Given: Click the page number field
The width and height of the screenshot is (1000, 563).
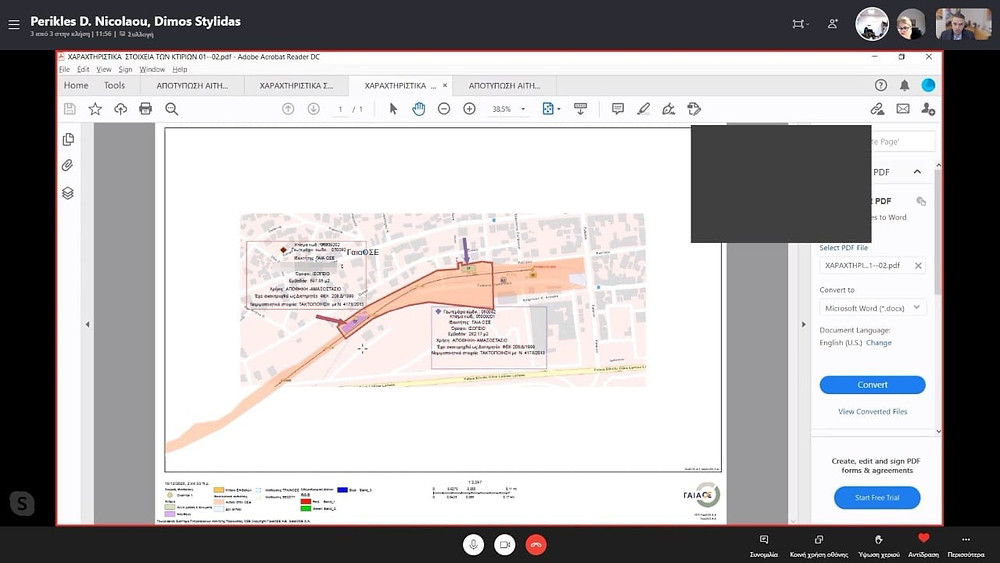Looking at the screenshot, I should click(x=341, y=109).
